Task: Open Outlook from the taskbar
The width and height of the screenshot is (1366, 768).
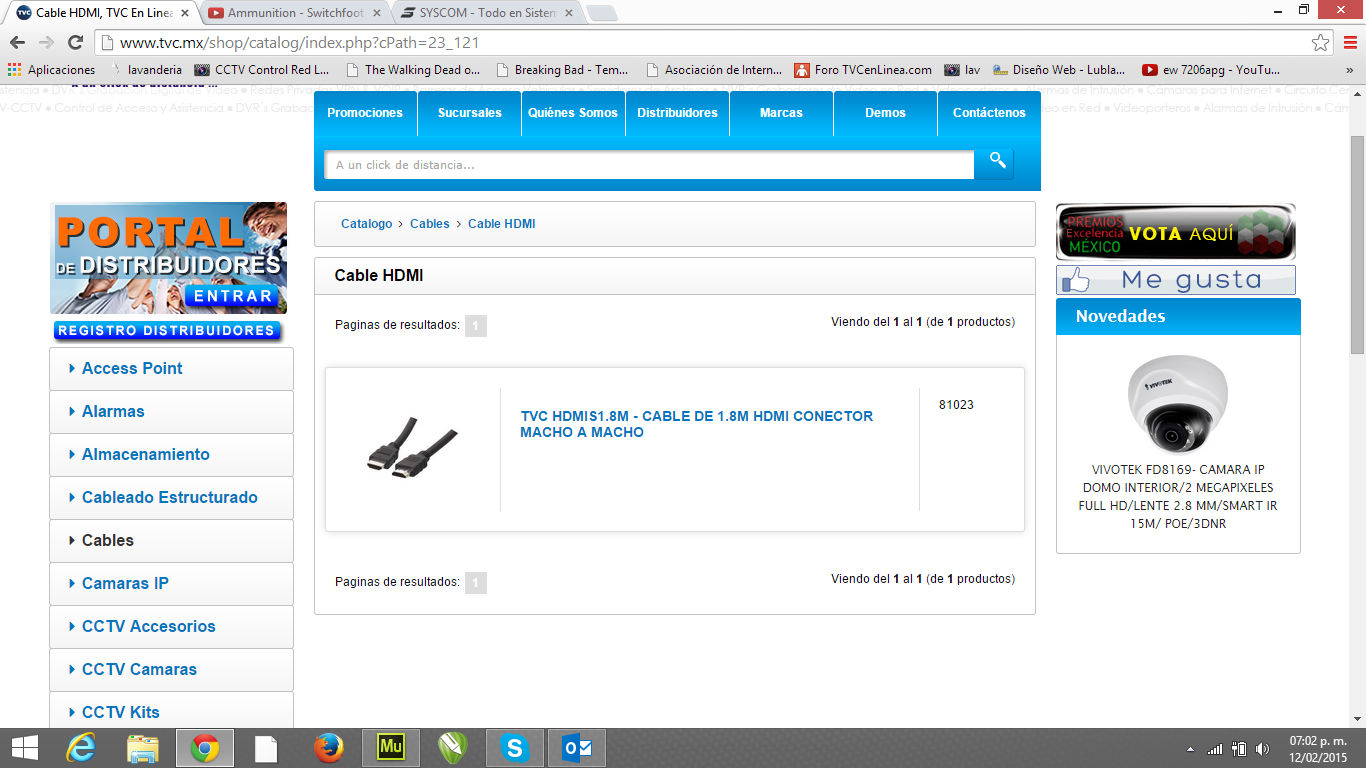Action: [577, 747]
